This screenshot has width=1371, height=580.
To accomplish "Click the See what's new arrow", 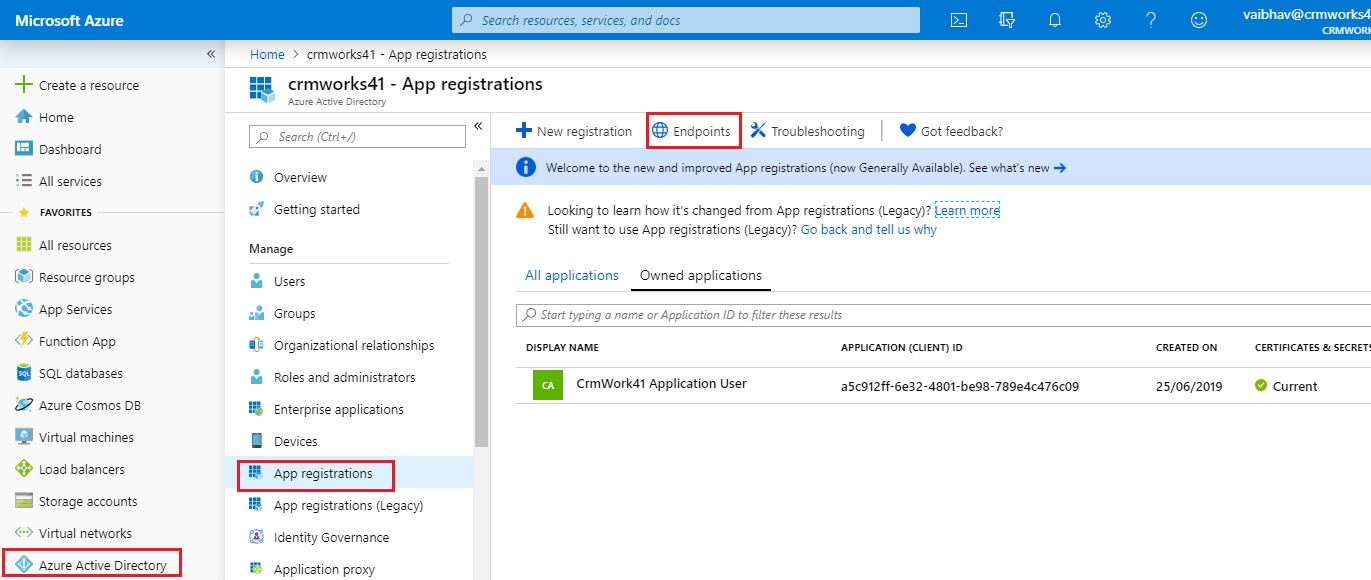I will [1060, 168].
